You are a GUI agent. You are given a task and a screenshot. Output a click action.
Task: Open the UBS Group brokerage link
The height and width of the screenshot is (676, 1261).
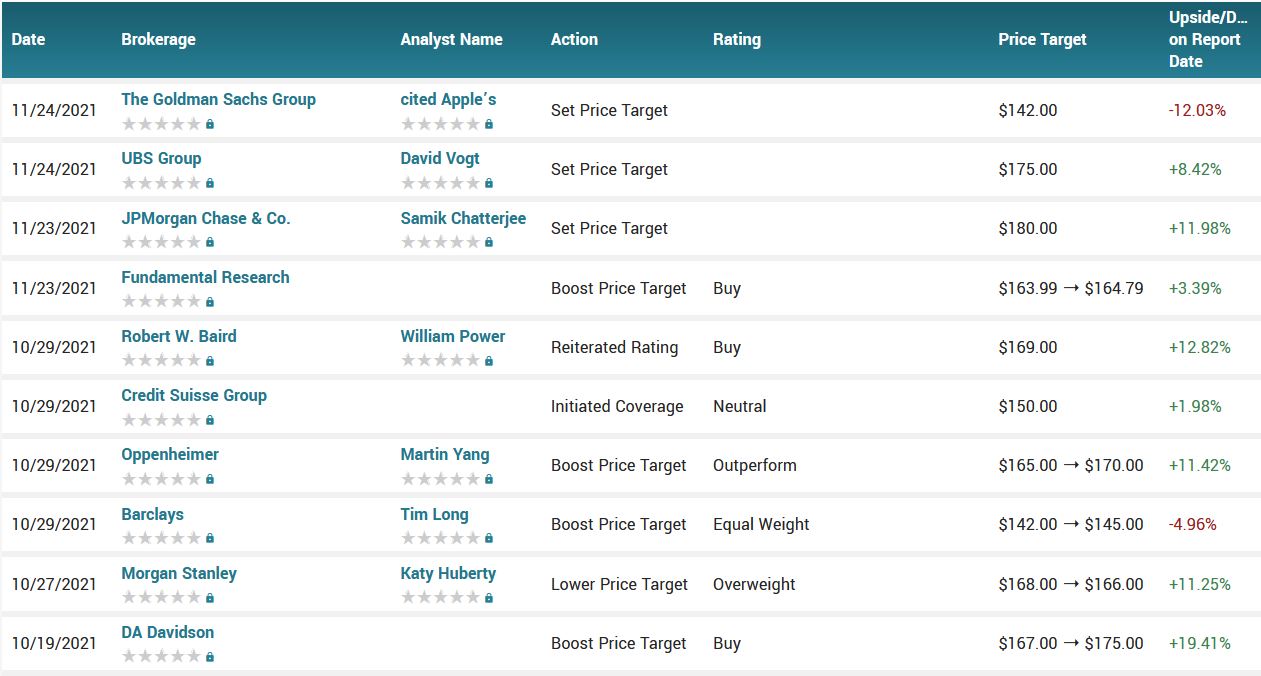tap(161, 158)
